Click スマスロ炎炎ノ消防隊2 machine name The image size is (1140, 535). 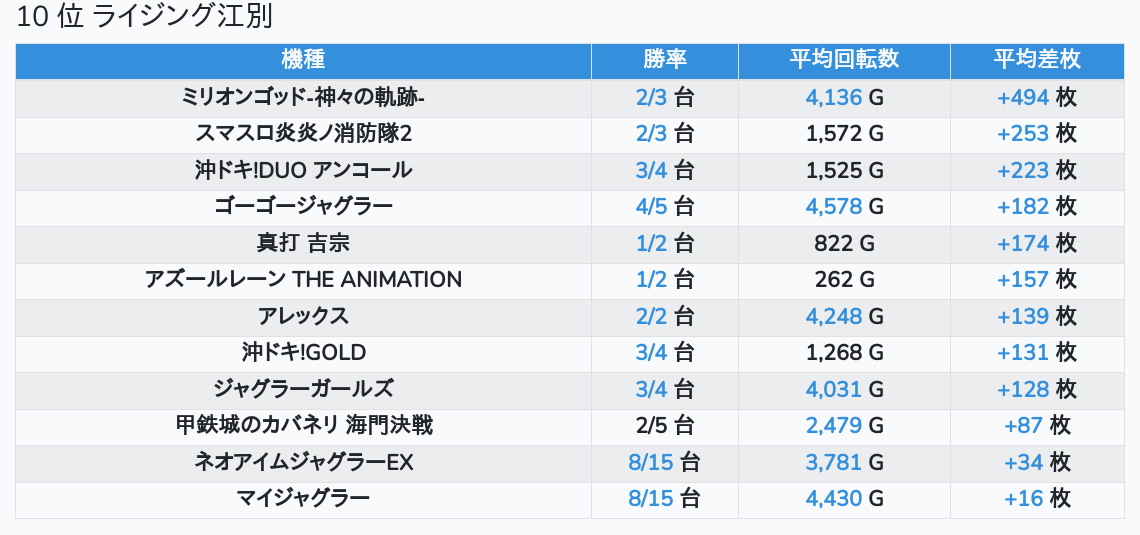[x=303, y=134]
